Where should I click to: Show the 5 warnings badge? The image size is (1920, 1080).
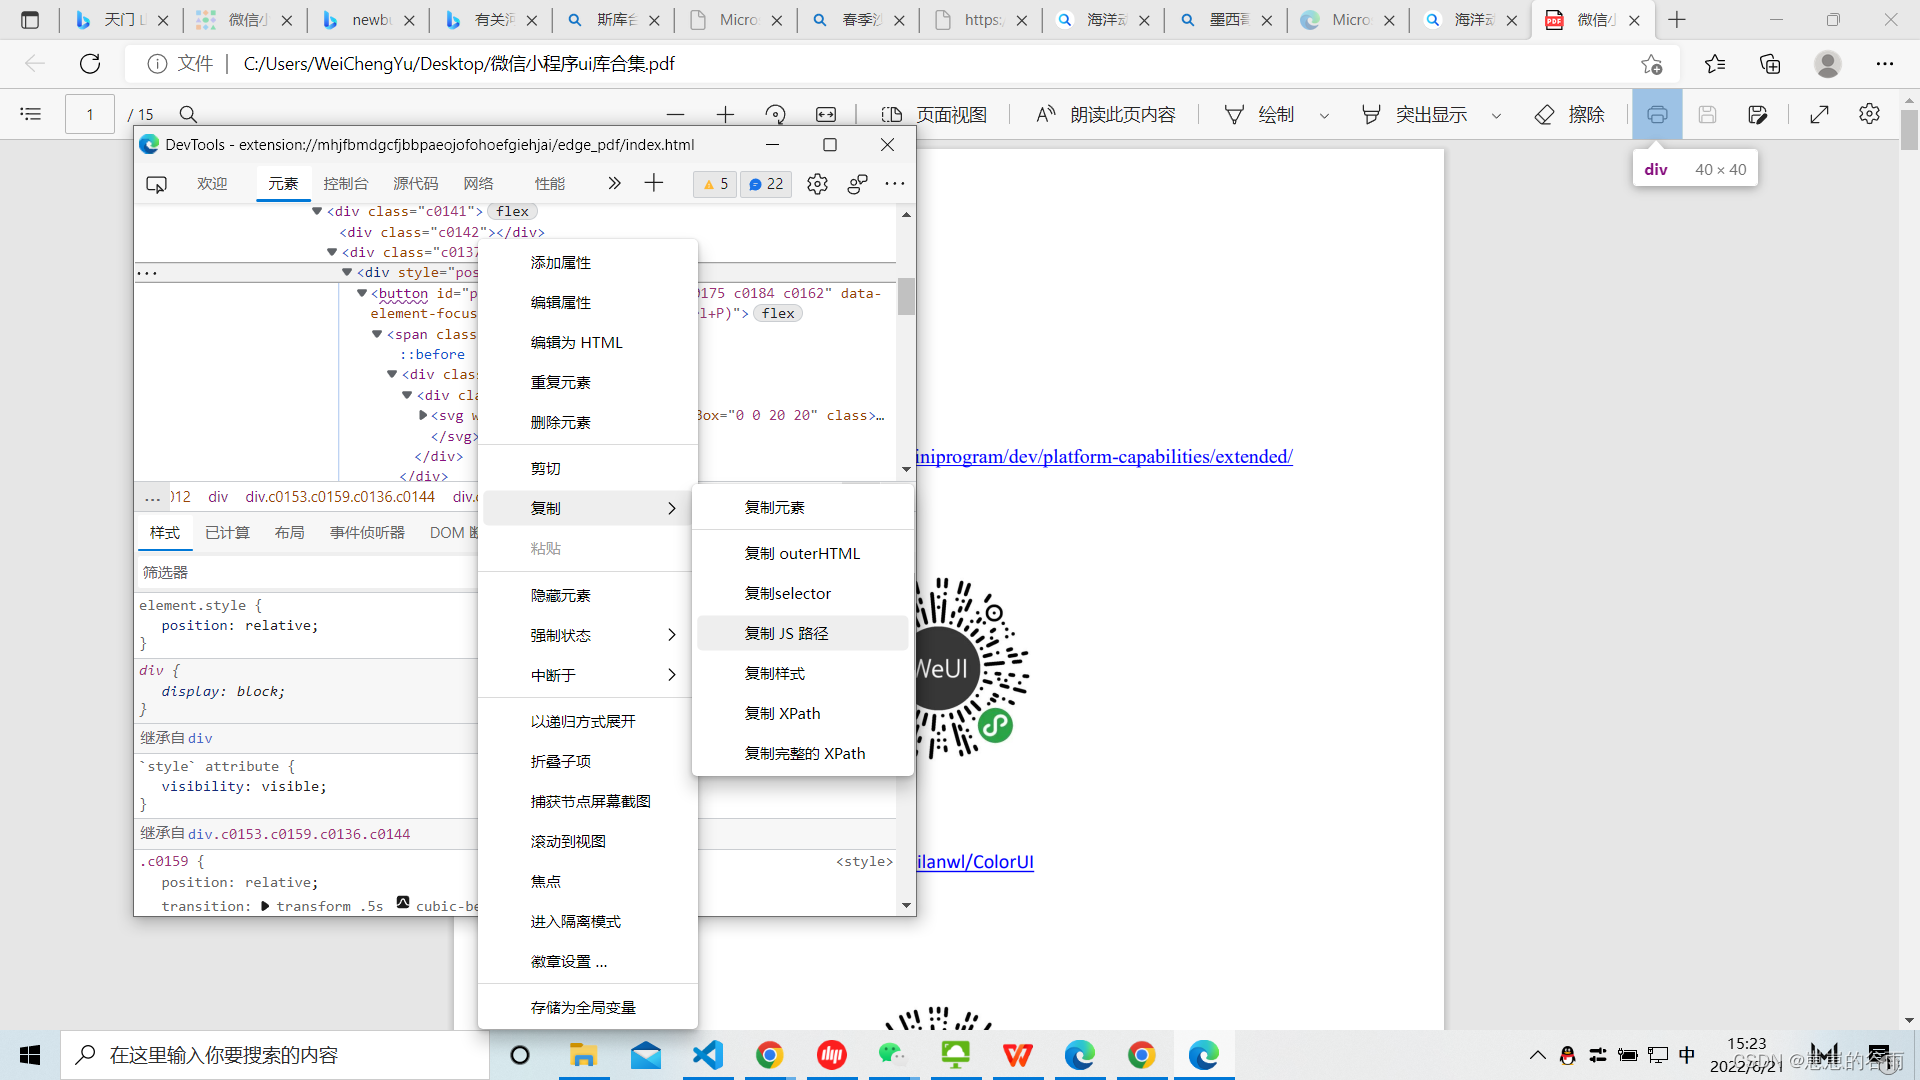715,184
